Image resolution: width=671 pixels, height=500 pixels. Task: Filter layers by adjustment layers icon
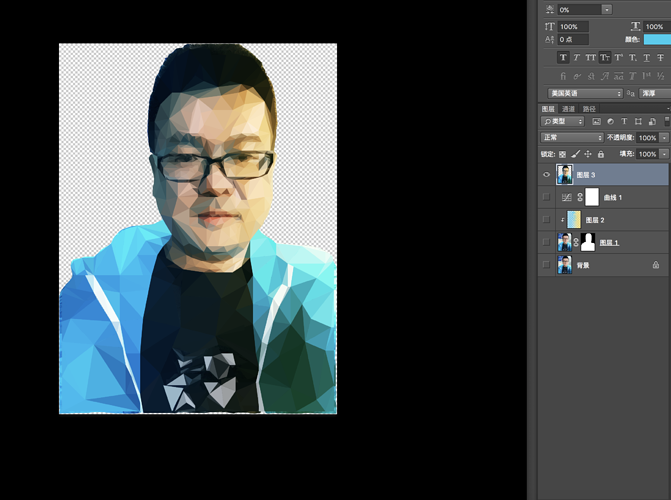click(x=611, y=122)
